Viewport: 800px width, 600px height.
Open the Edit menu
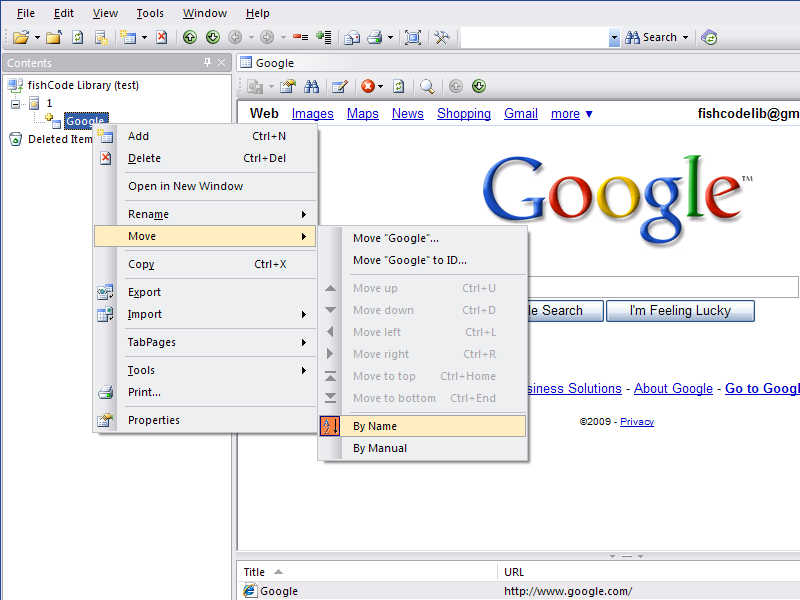pyautogui.click(x=64, y=13)
